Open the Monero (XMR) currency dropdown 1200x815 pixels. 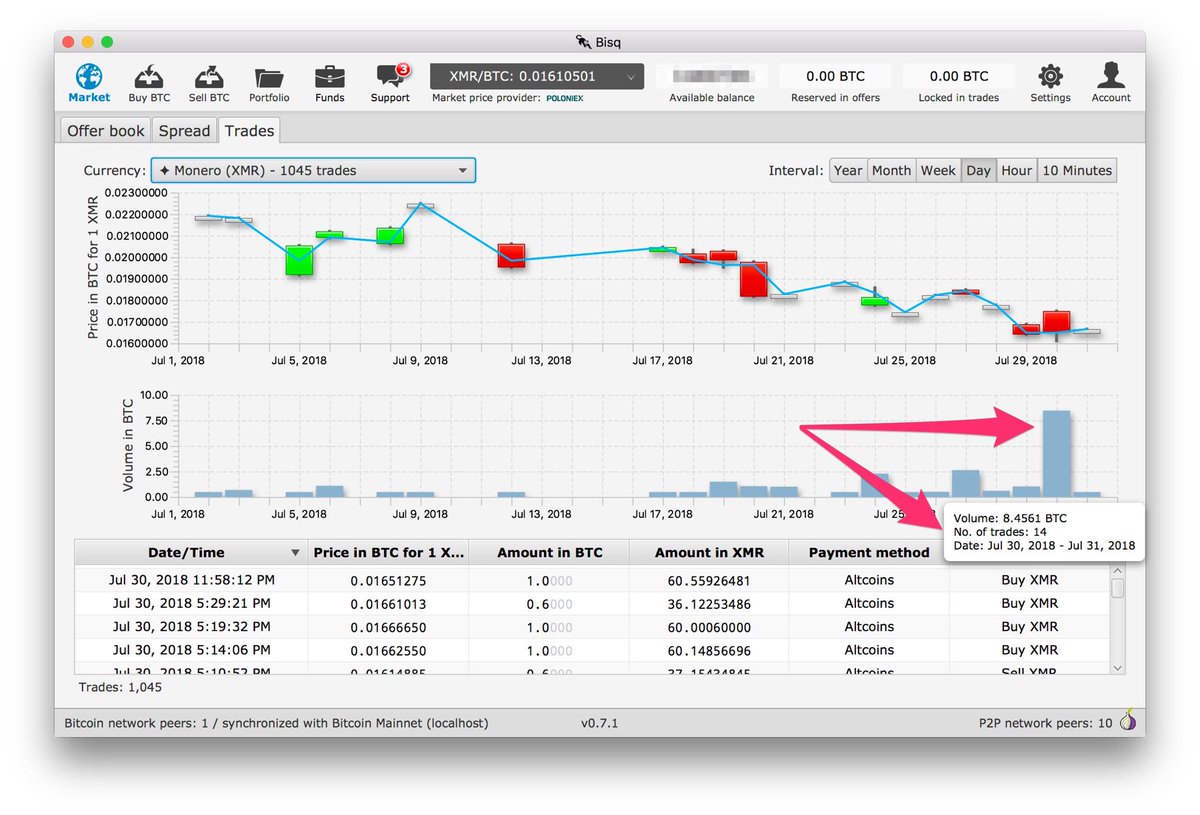[313, 170]
